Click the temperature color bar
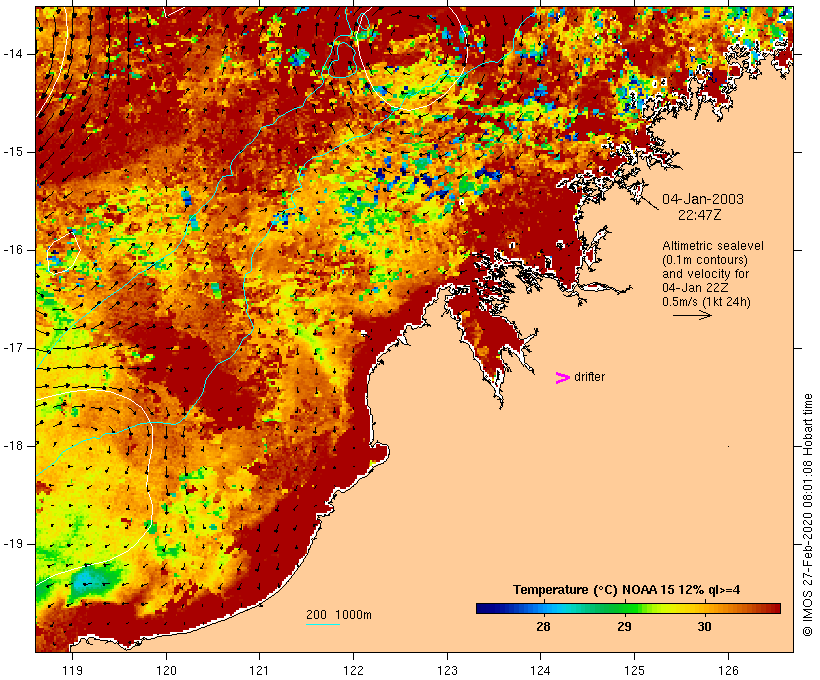Viewport: 820px width, 680px height. click(x=628, y=608)
